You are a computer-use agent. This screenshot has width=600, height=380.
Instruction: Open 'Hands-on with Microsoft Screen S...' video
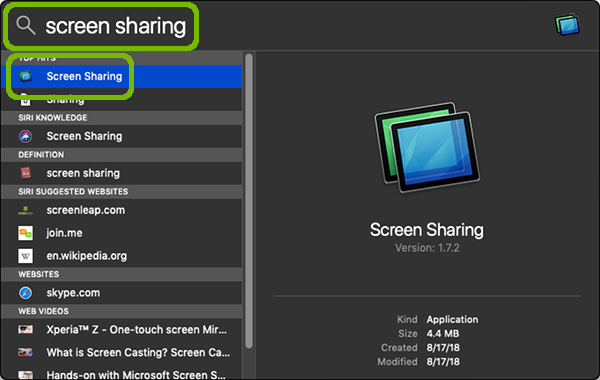click(x=122, y=372)
